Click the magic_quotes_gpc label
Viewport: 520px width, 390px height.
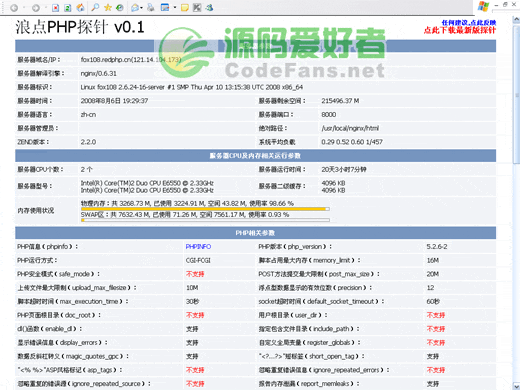(73, 356)
